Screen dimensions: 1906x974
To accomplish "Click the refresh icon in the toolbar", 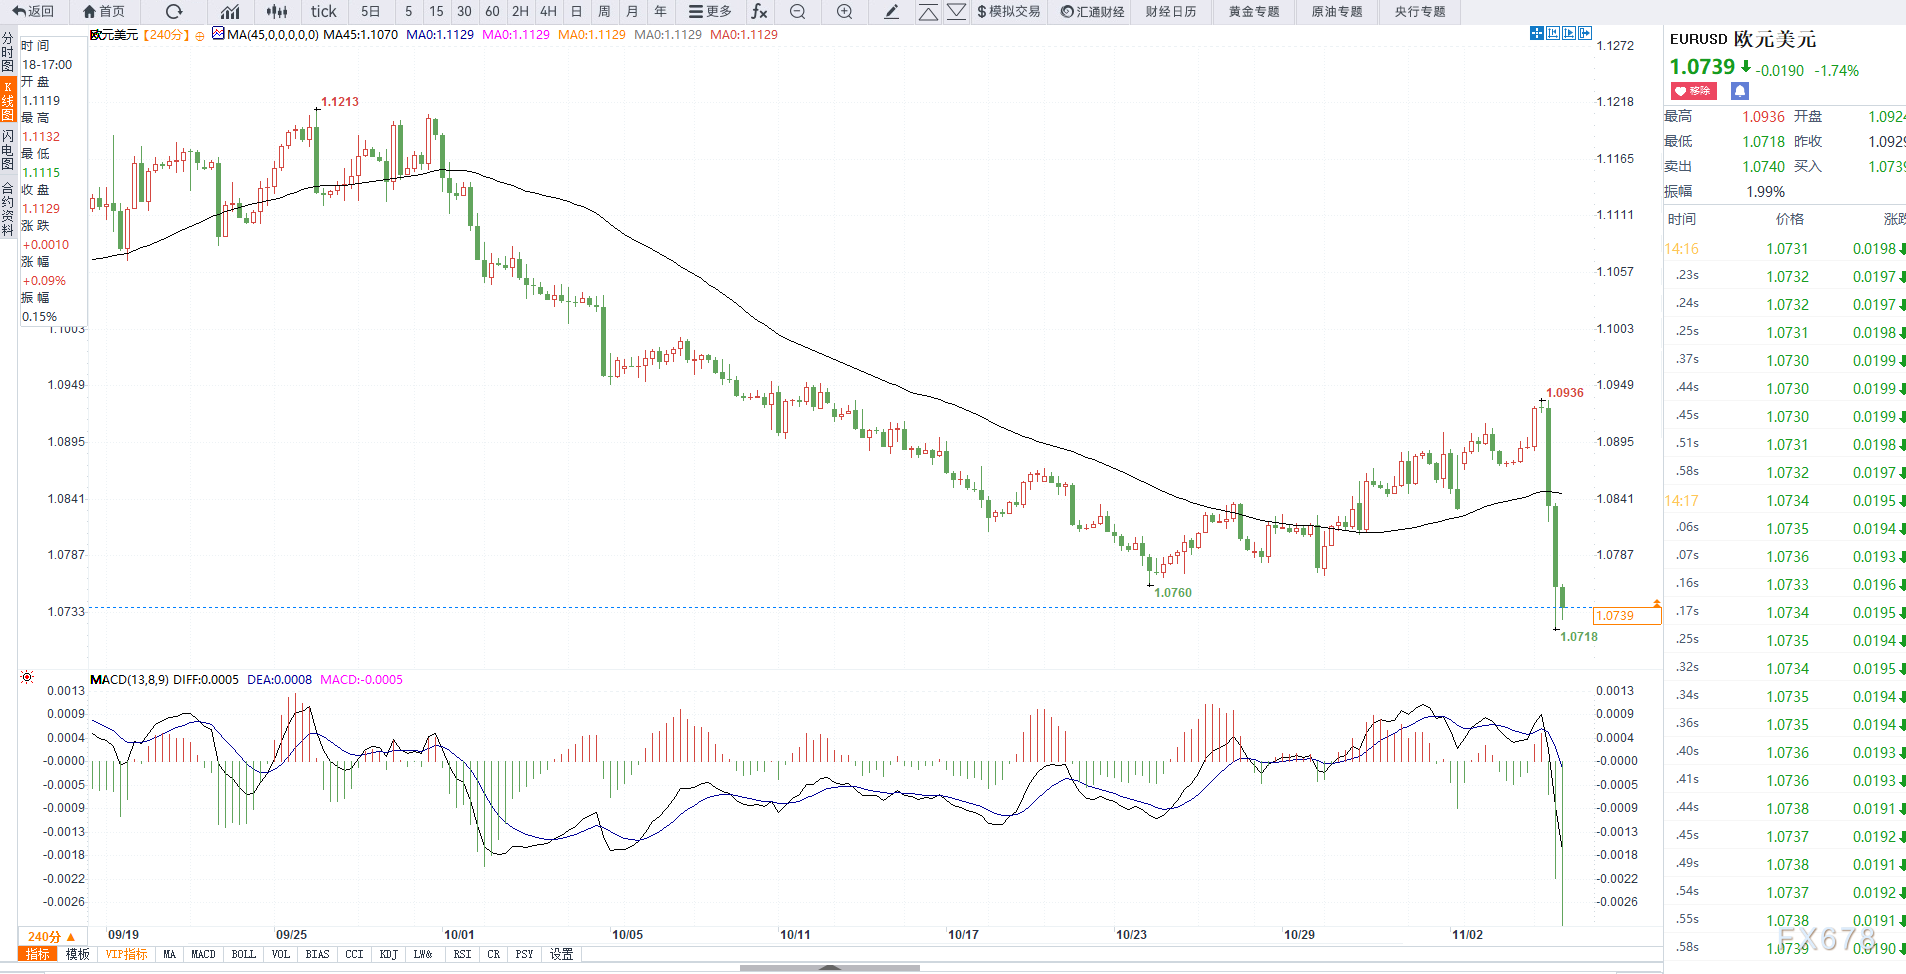I will [x=174, y=12].
